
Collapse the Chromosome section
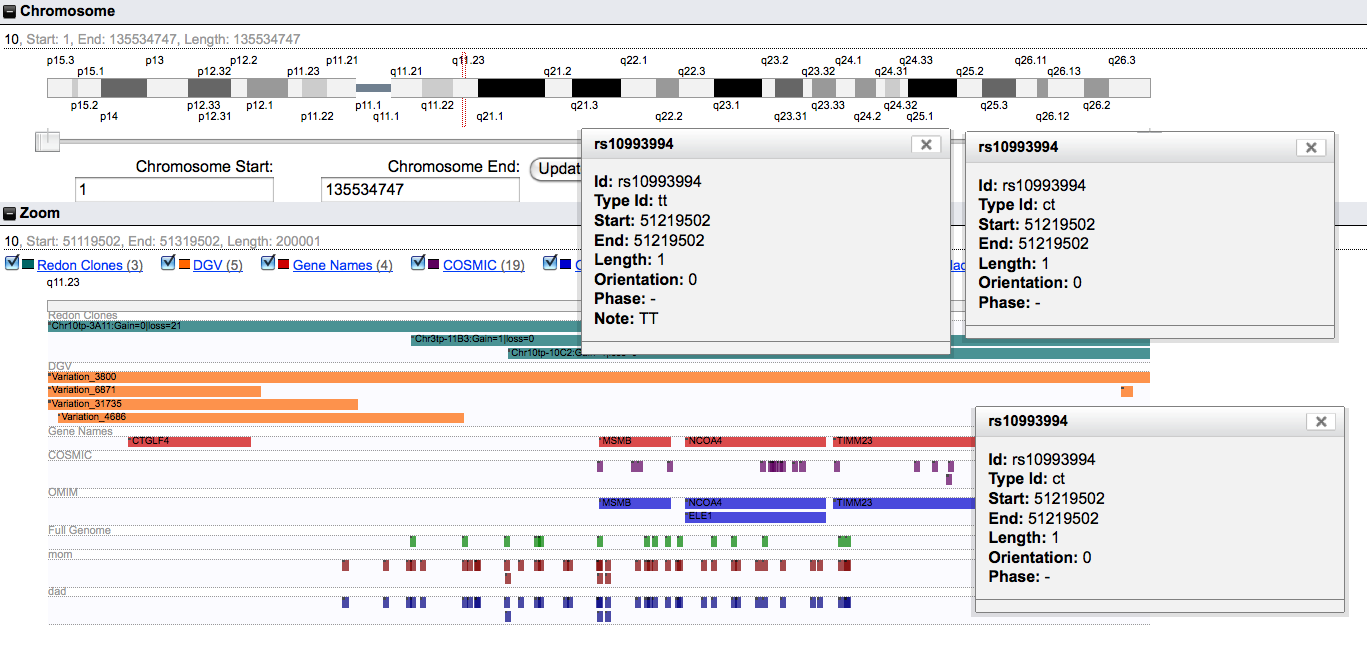click(10, 12)
